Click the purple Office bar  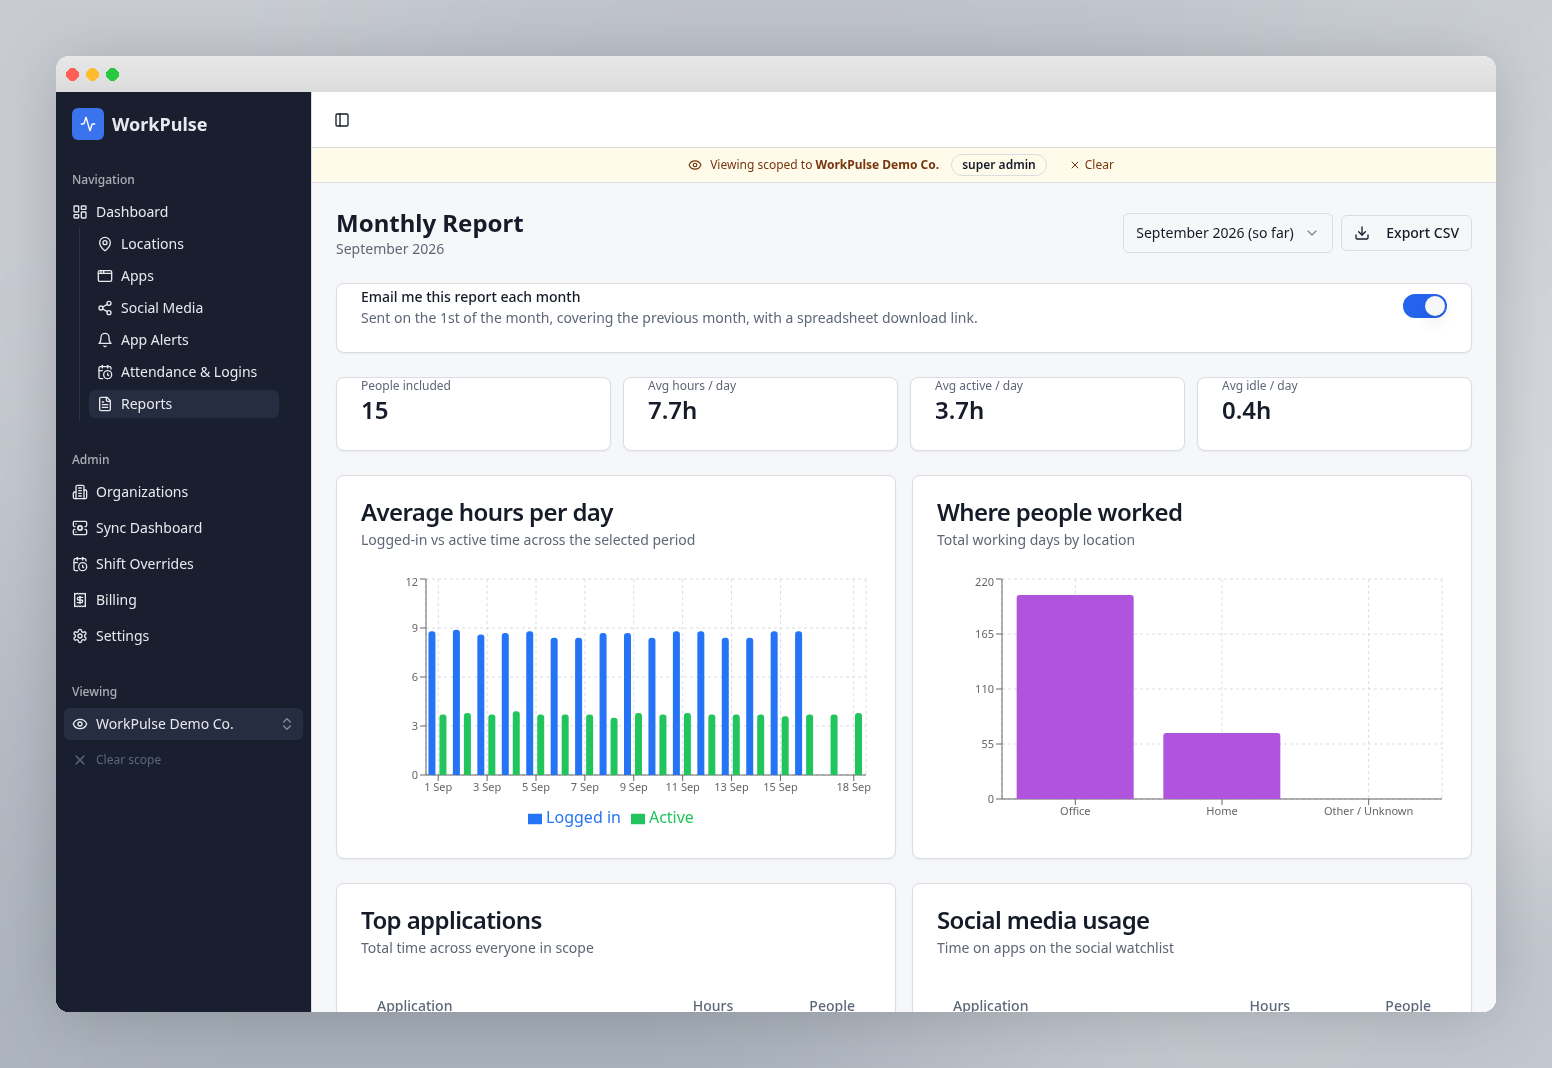pyautogui.click(x=1075, y=697)
